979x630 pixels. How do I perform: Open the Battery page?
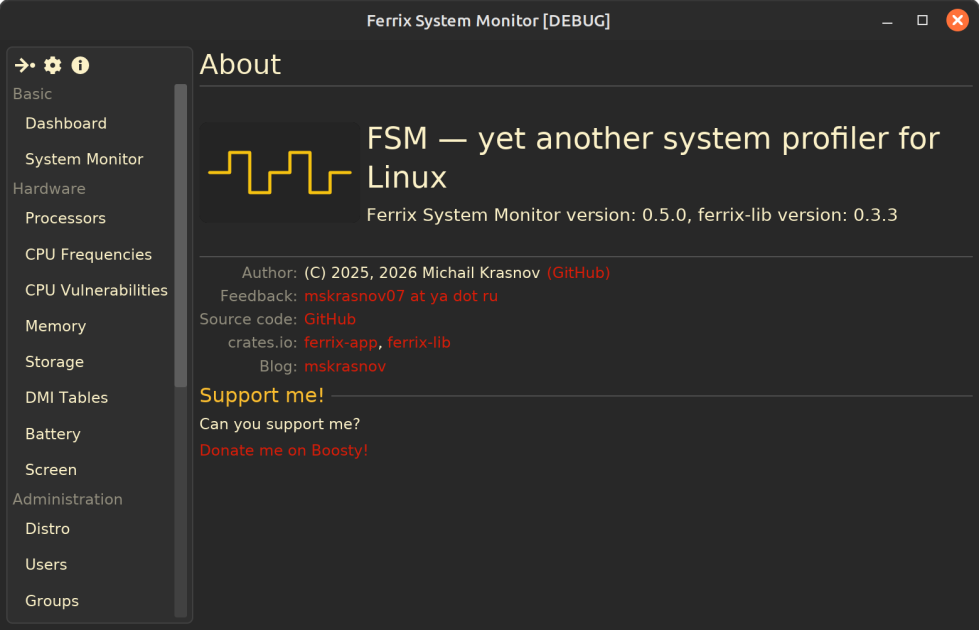coord(52,434)
